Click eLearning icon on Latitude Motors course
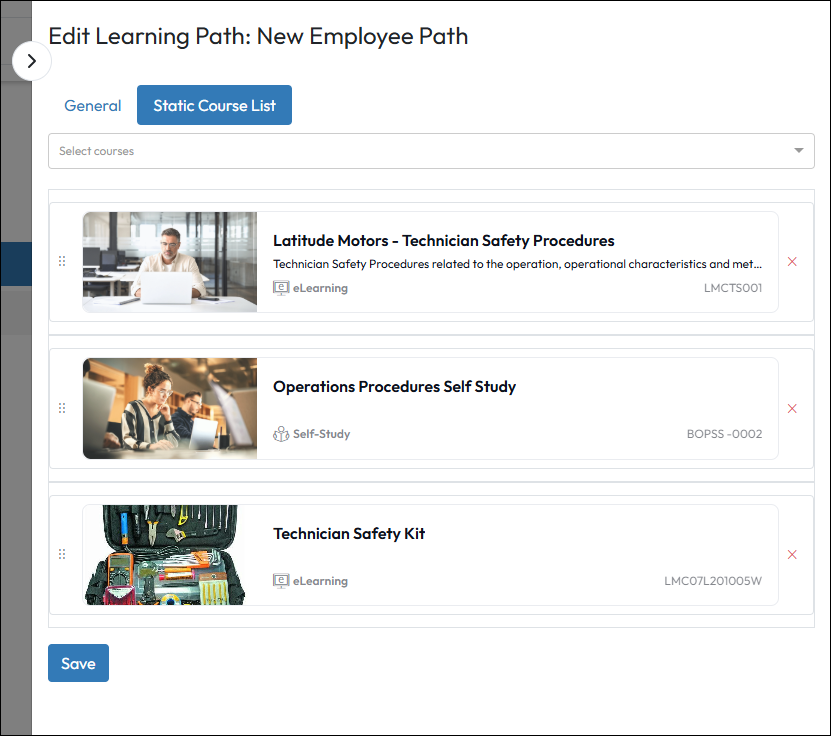This screenshot has width=831, height=736. [x=281, y=288]
